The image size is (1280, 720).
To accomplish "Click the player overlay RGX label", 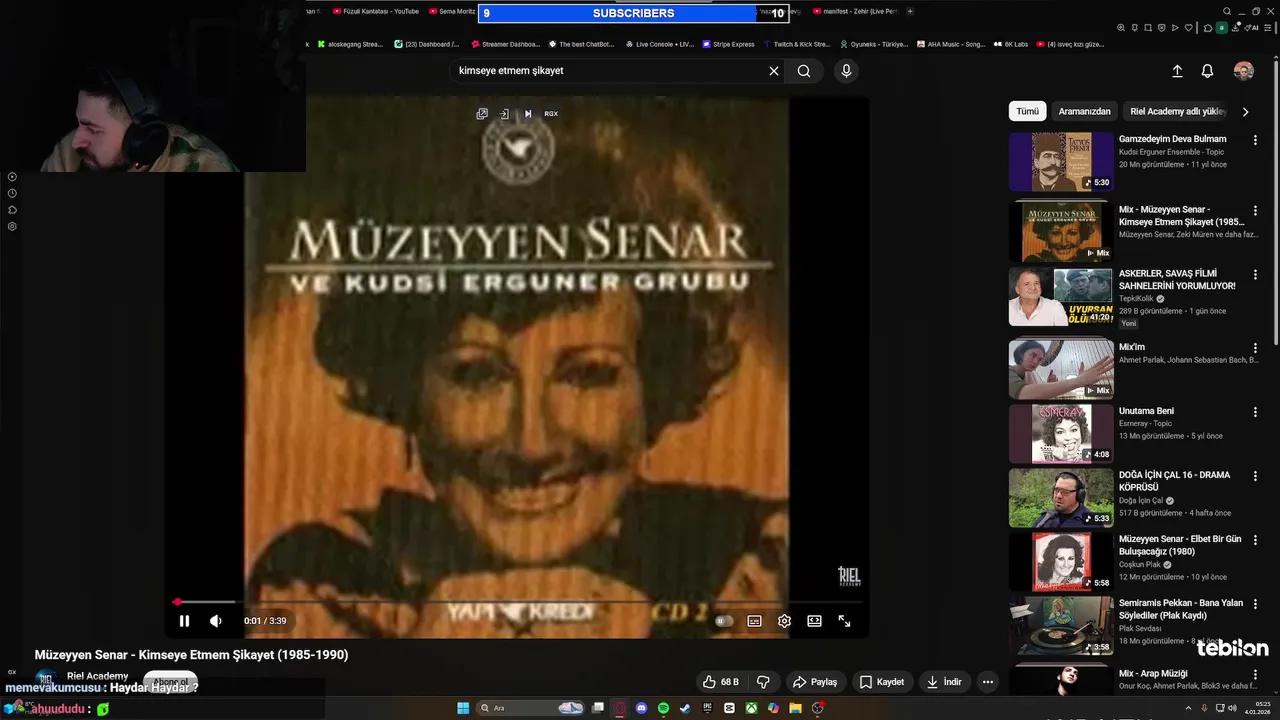I will pos(551,114).
